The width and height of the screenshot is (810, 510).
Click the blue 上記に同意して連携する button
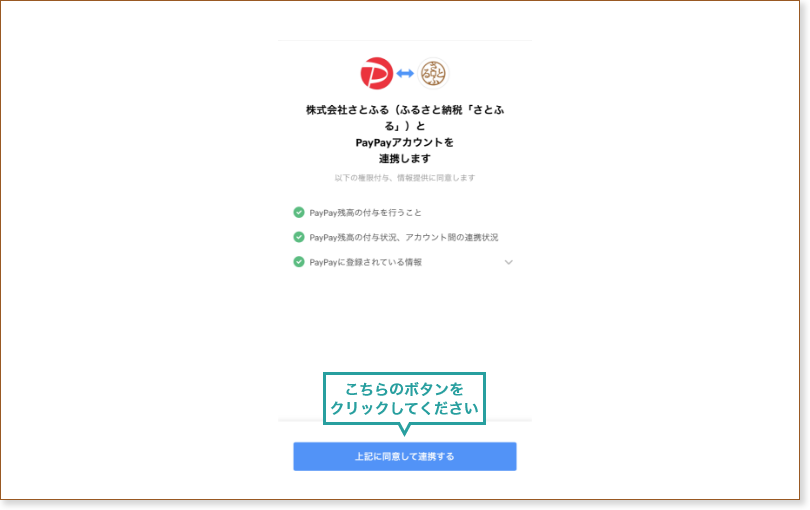coord(404,456)
